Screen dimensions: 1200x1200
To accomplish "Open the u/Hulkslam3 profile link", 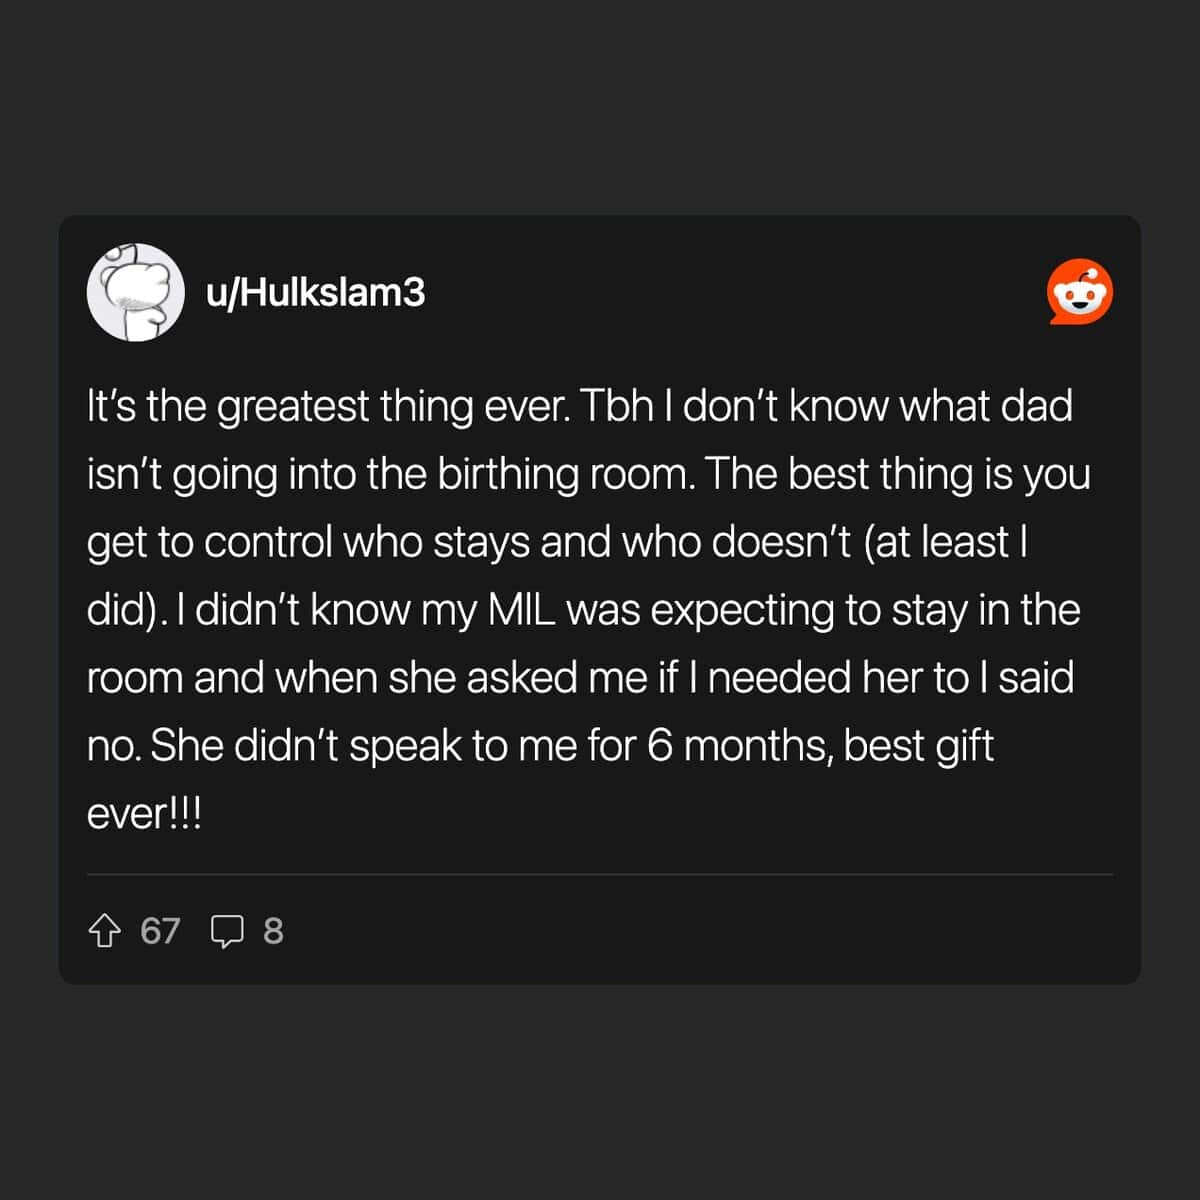I will tap(315, 293).
